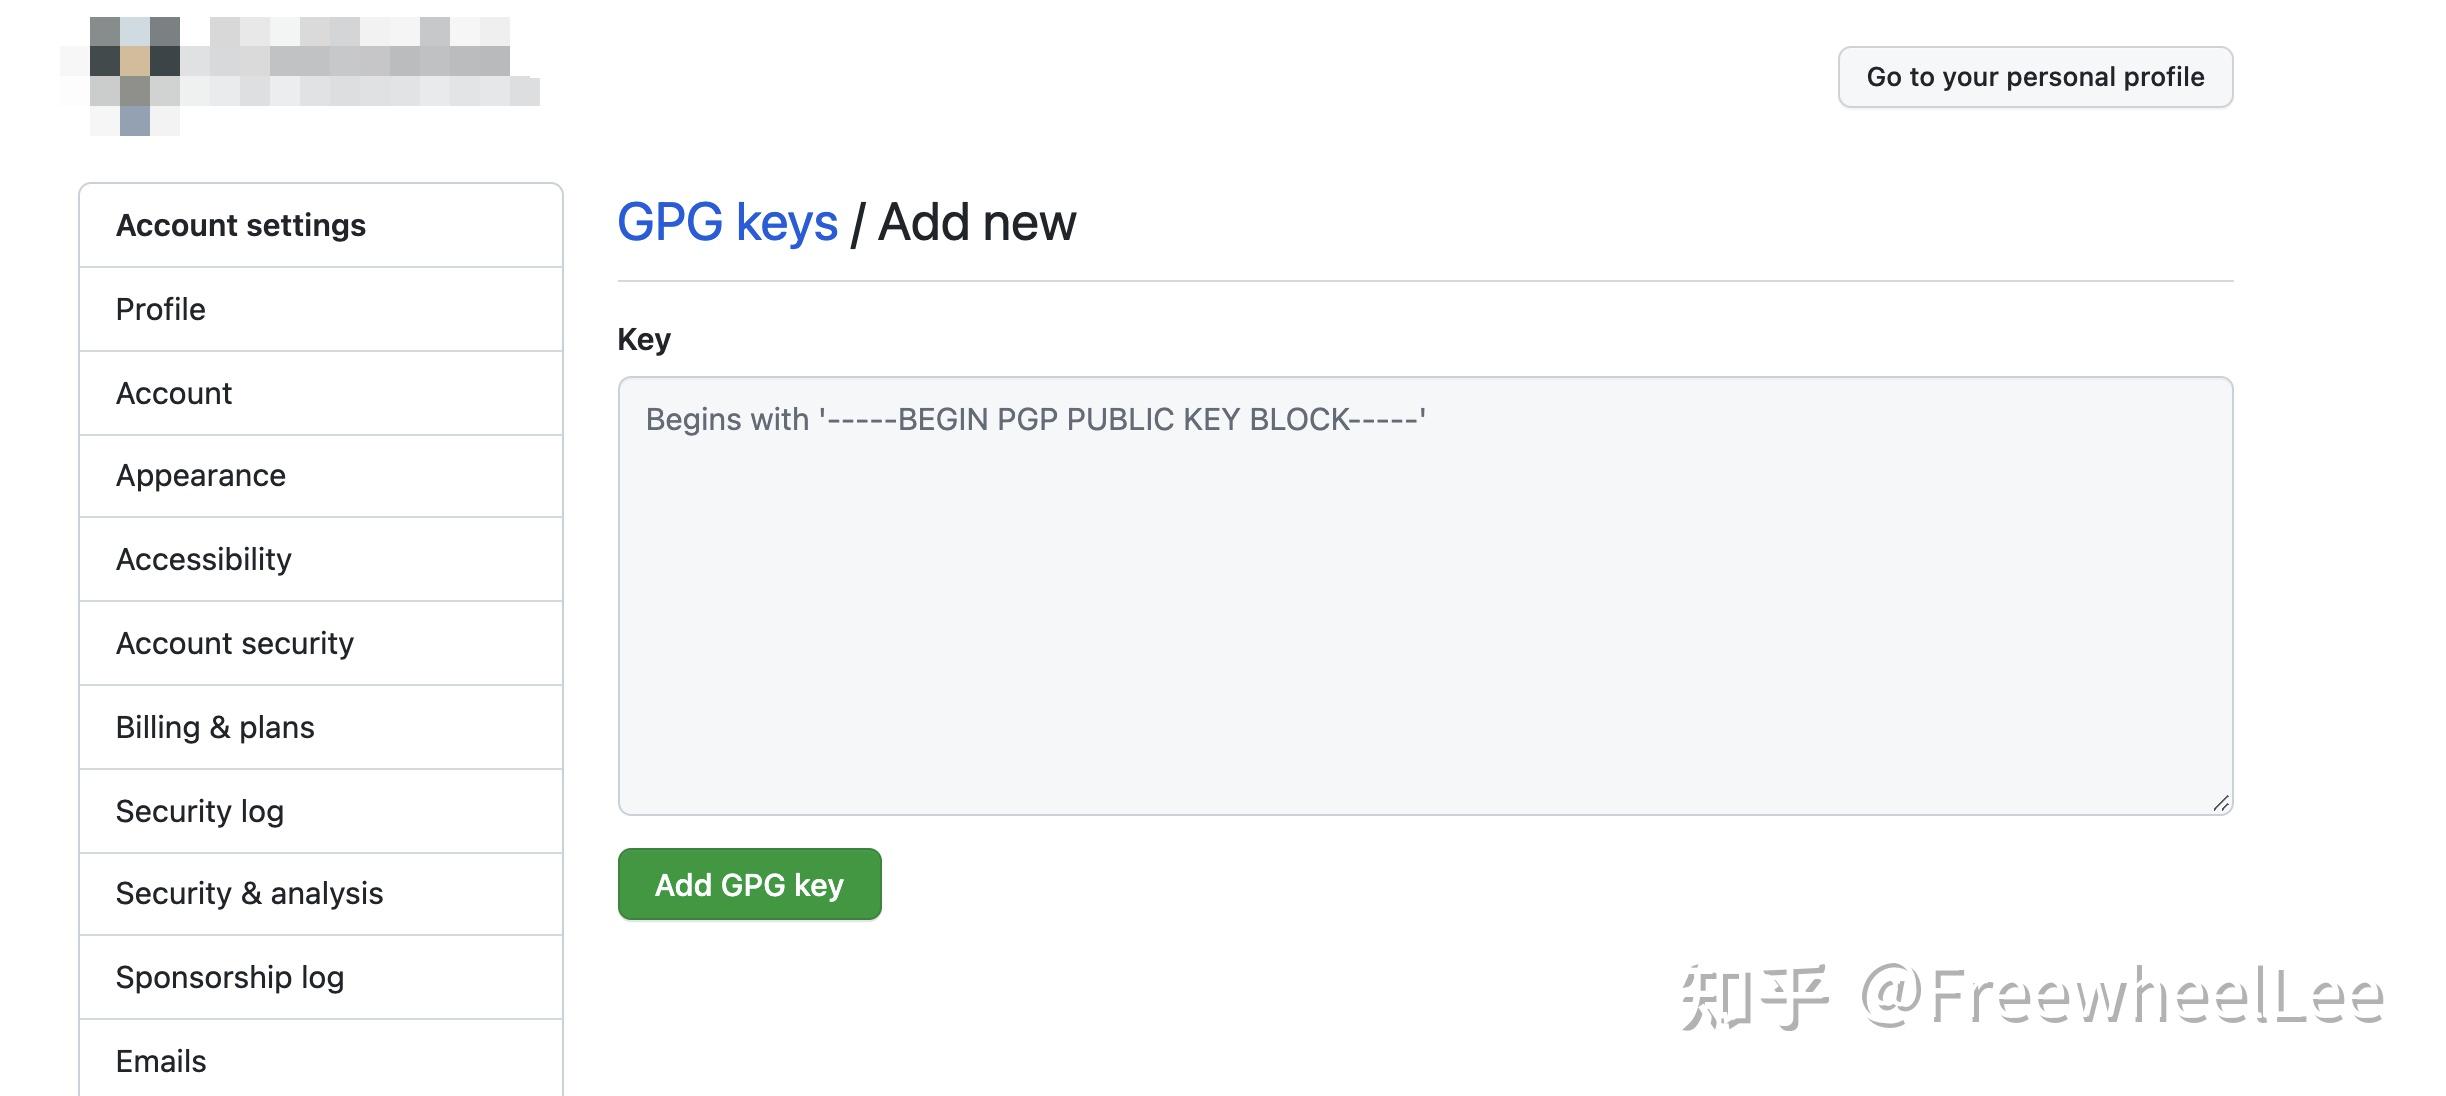Open the Profile settings page
Viewport: 2446px width, 1096px height.
pyautogui.click(x=160, y=309)
